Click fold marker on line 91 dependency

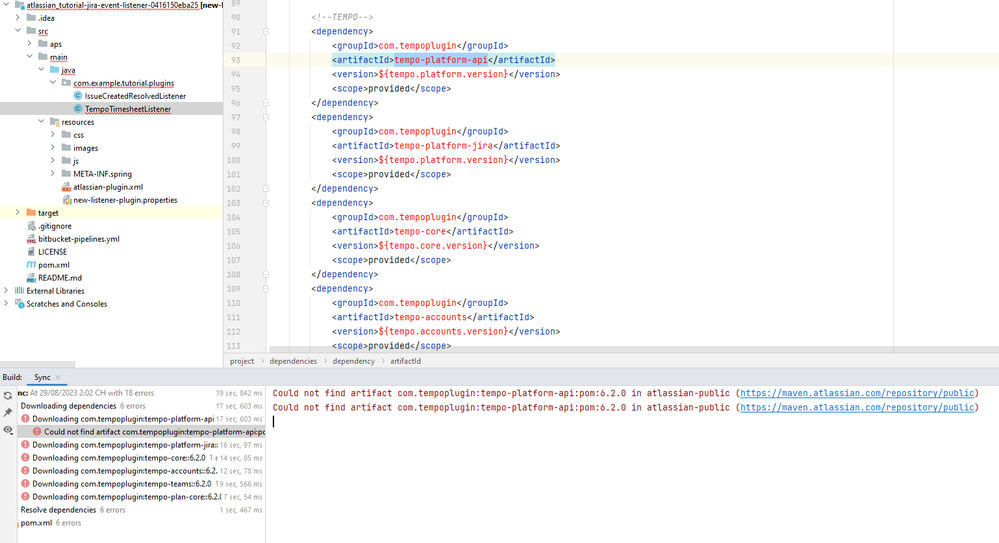pyautogui.click(x=266, y=31)
